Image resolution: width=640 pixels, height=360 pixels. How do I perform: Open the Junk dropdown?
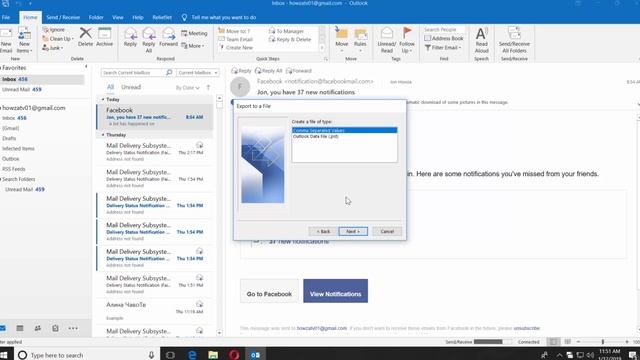coord(53,48)
